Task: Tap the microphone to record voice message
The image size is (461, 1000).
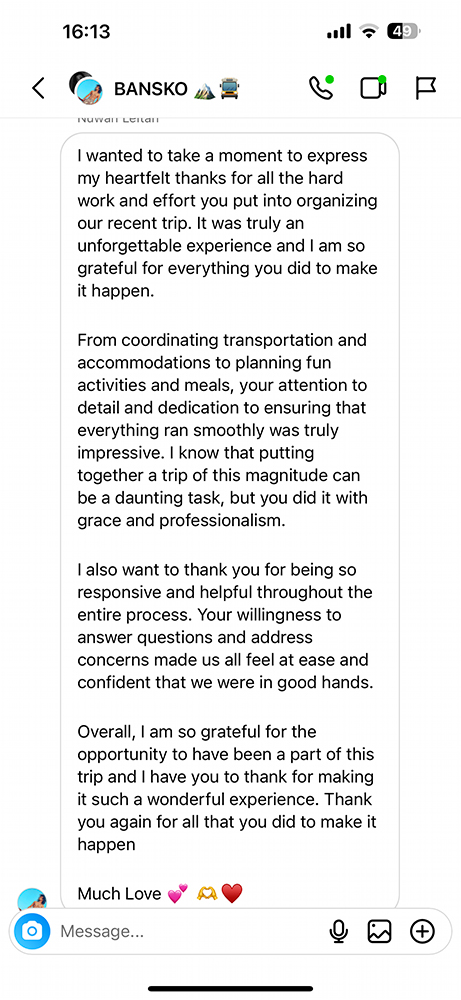Action: coord(339,932)
